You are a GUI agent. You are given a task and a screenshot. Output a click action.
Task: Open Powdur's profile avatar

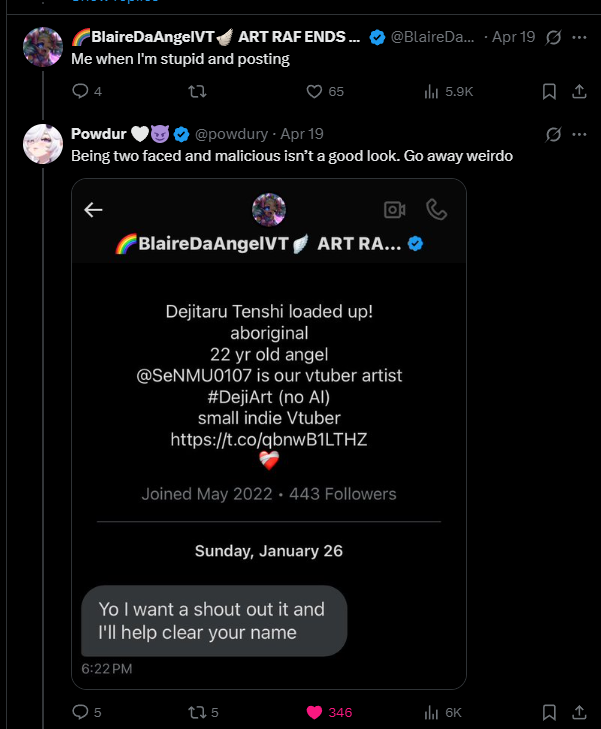(x=43, y=144)
